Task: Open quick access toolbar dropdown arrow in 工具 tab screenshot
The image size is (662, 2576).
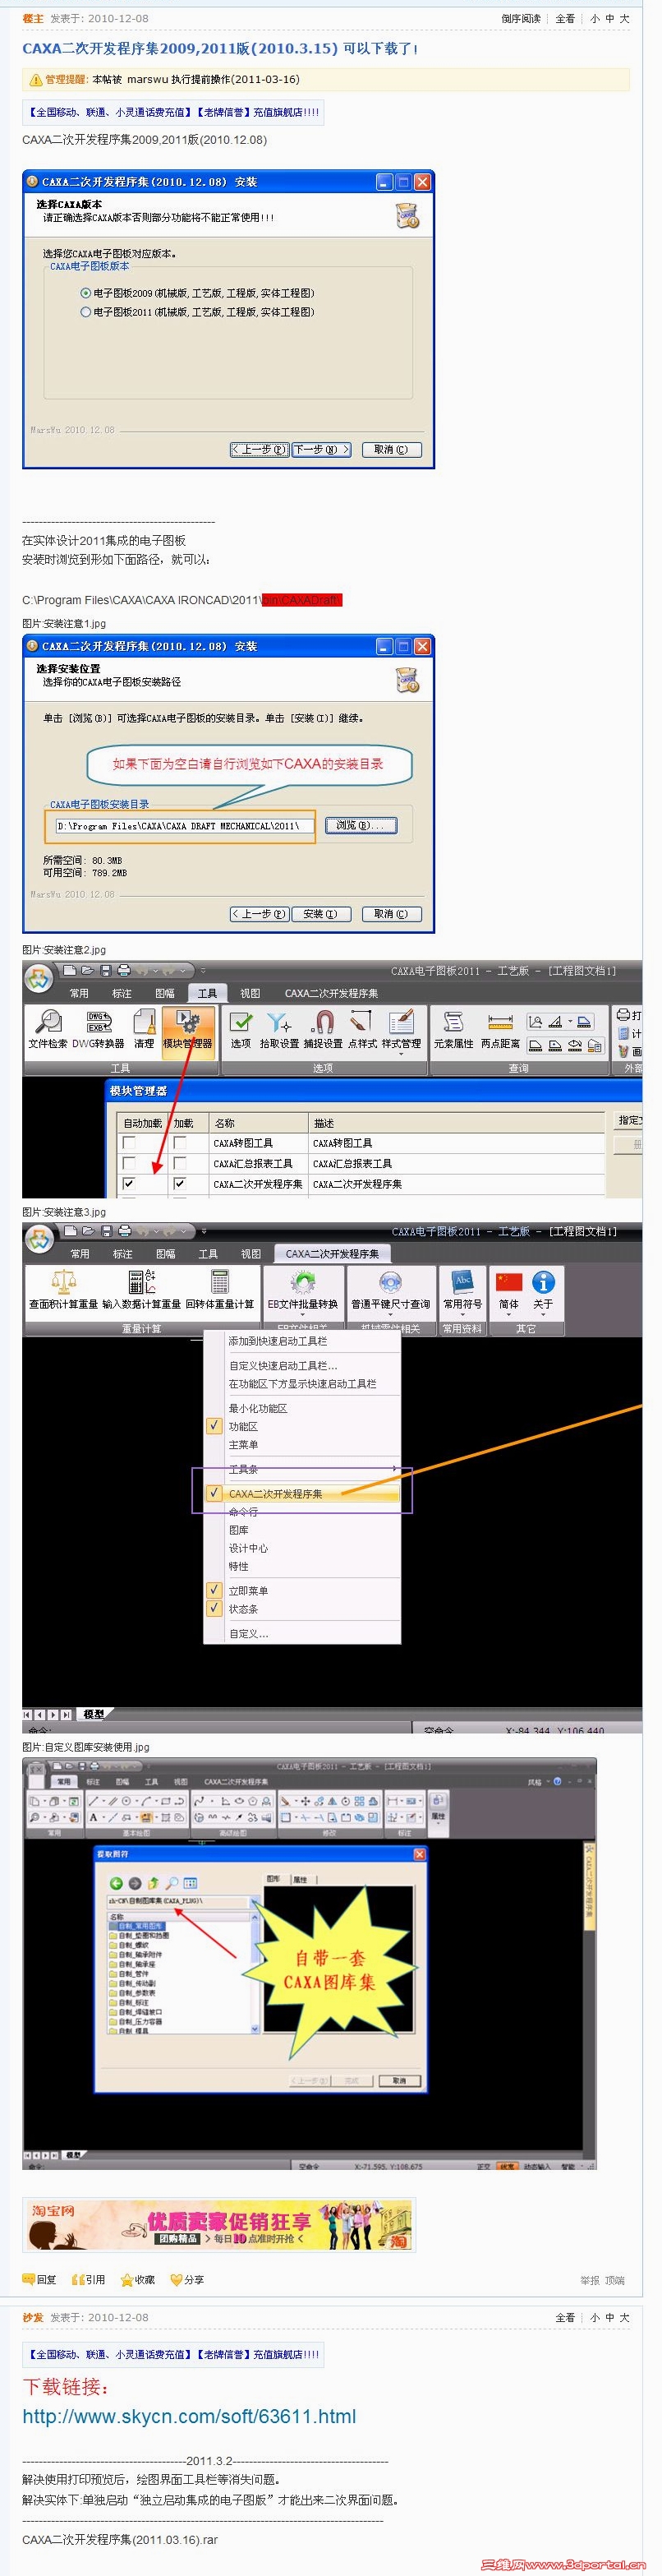Action: [x=203, y=970]
